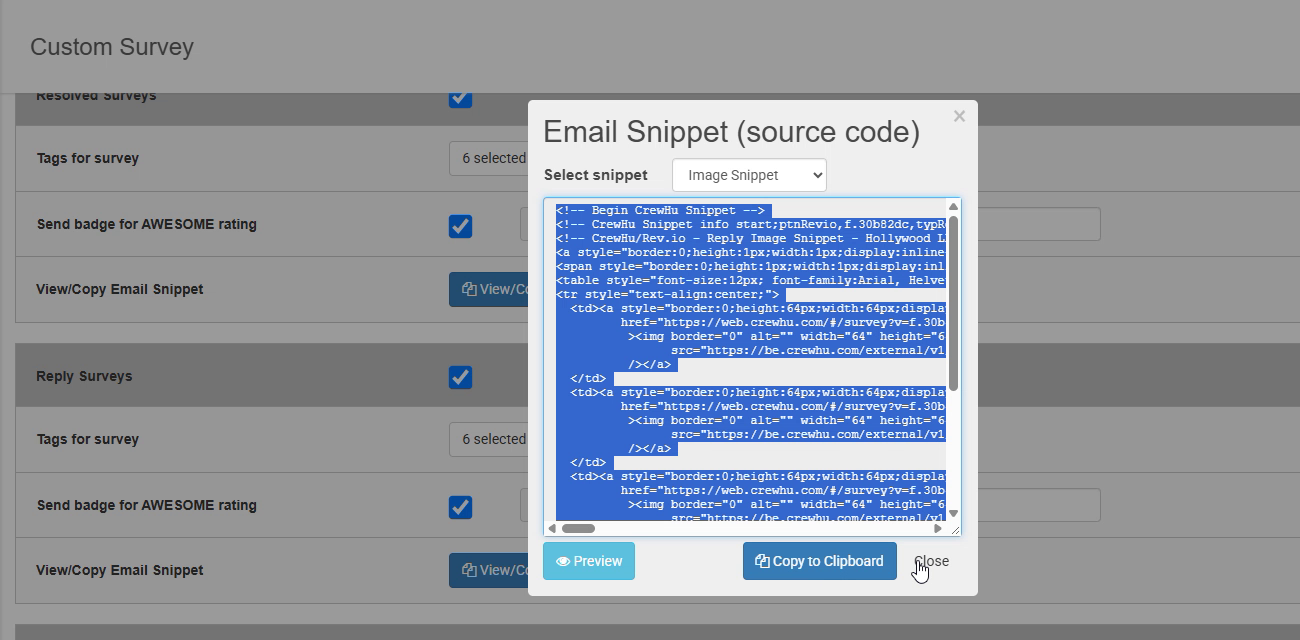Toggle Resolved section Send badge for AWESOME checkbox
This screenshot has width=1300, height=640.
[x=460, y=226]
